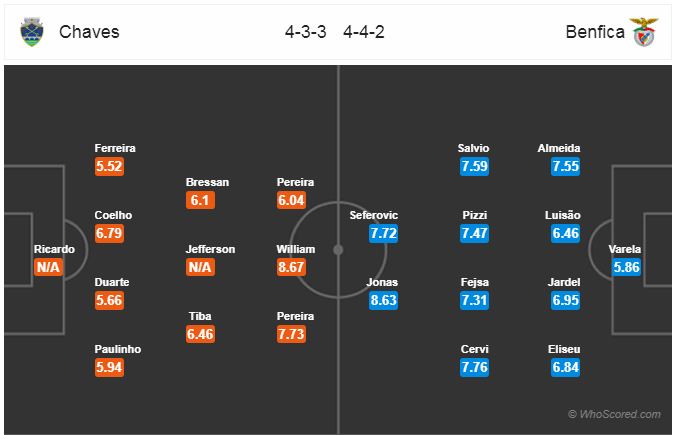Screen dimensions: 673x435
Task: Click Seferovic's 7.72 rating badge
Action: (383, 234)
